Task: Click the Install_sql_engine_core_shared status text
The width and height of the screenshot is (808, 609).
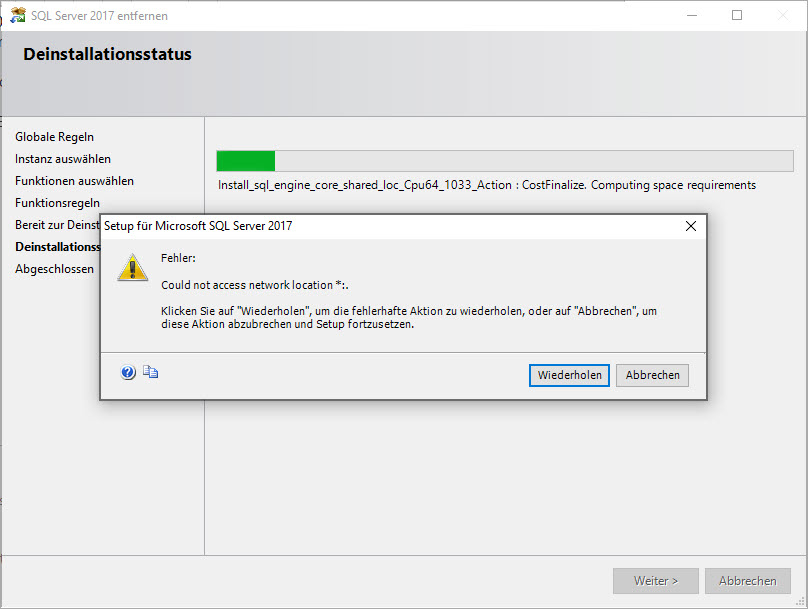Action: (487, 185)
